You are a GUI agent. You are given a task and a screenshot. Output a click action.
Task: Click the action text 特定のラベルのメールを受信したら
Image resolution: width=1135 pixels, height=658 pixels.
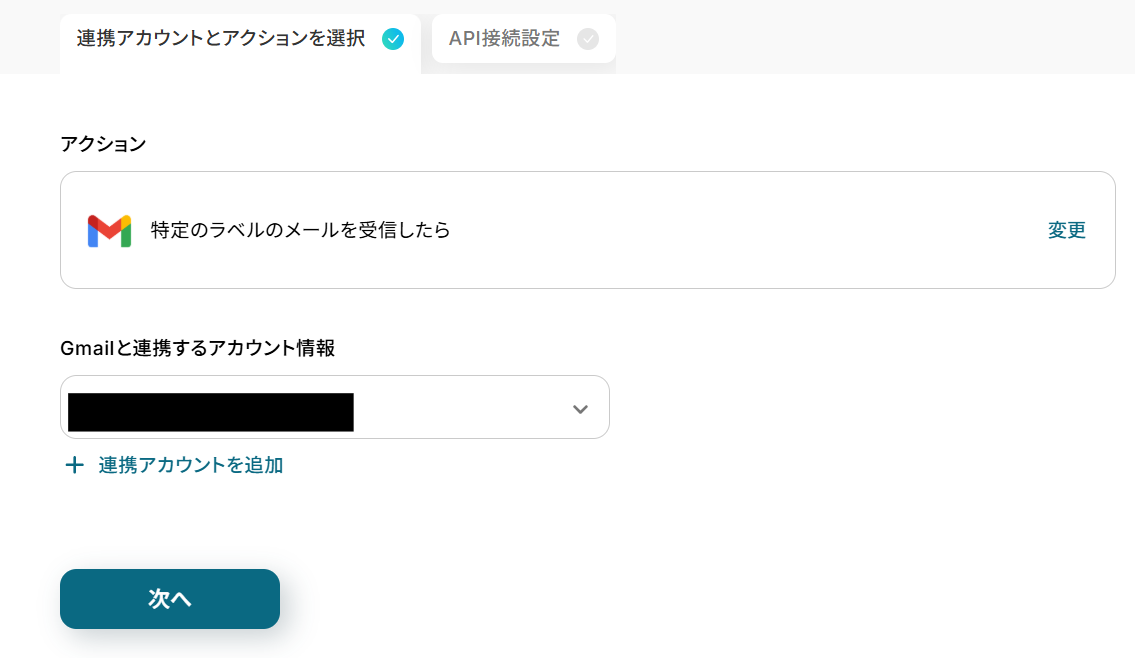300,230
